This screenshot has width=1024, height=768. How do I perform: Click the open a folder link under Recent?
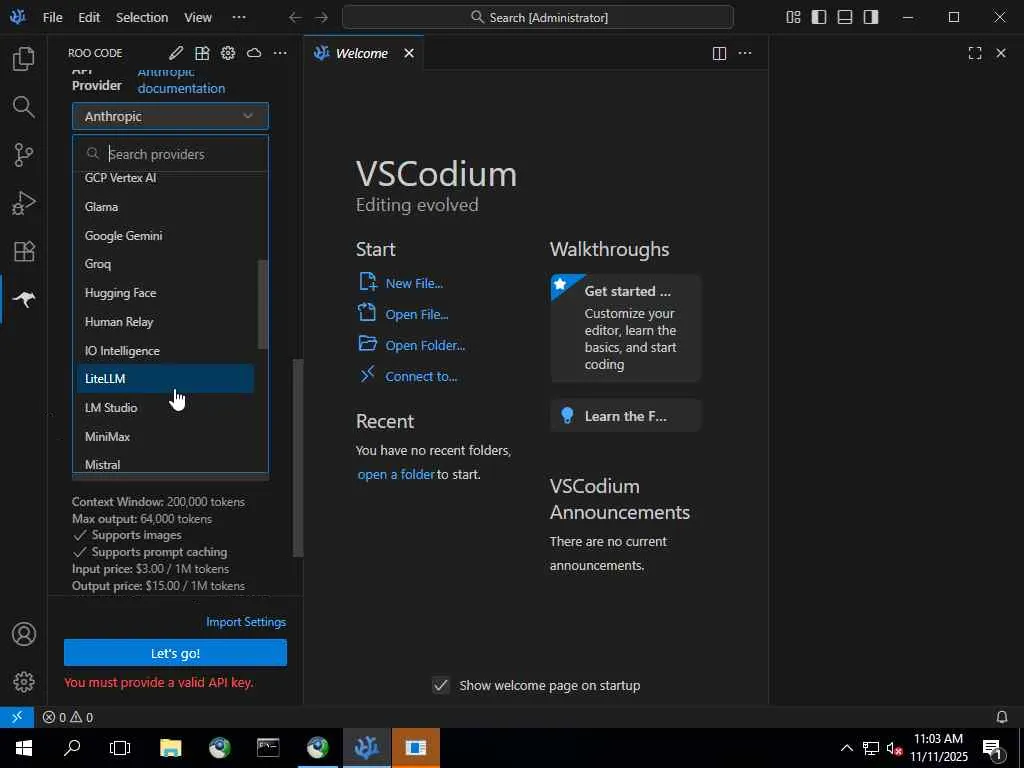coord(396,475)
